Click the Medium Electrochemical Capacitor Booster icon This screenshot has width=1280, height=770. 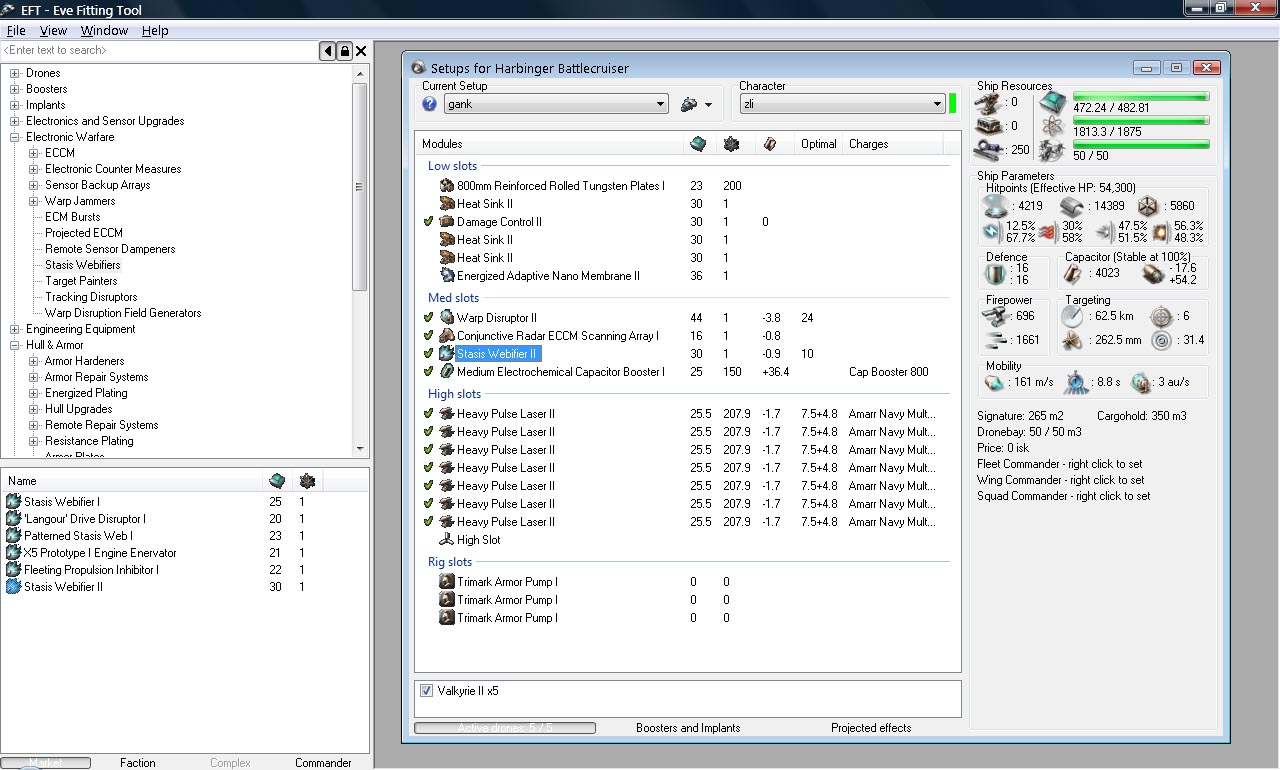point(447,372)
